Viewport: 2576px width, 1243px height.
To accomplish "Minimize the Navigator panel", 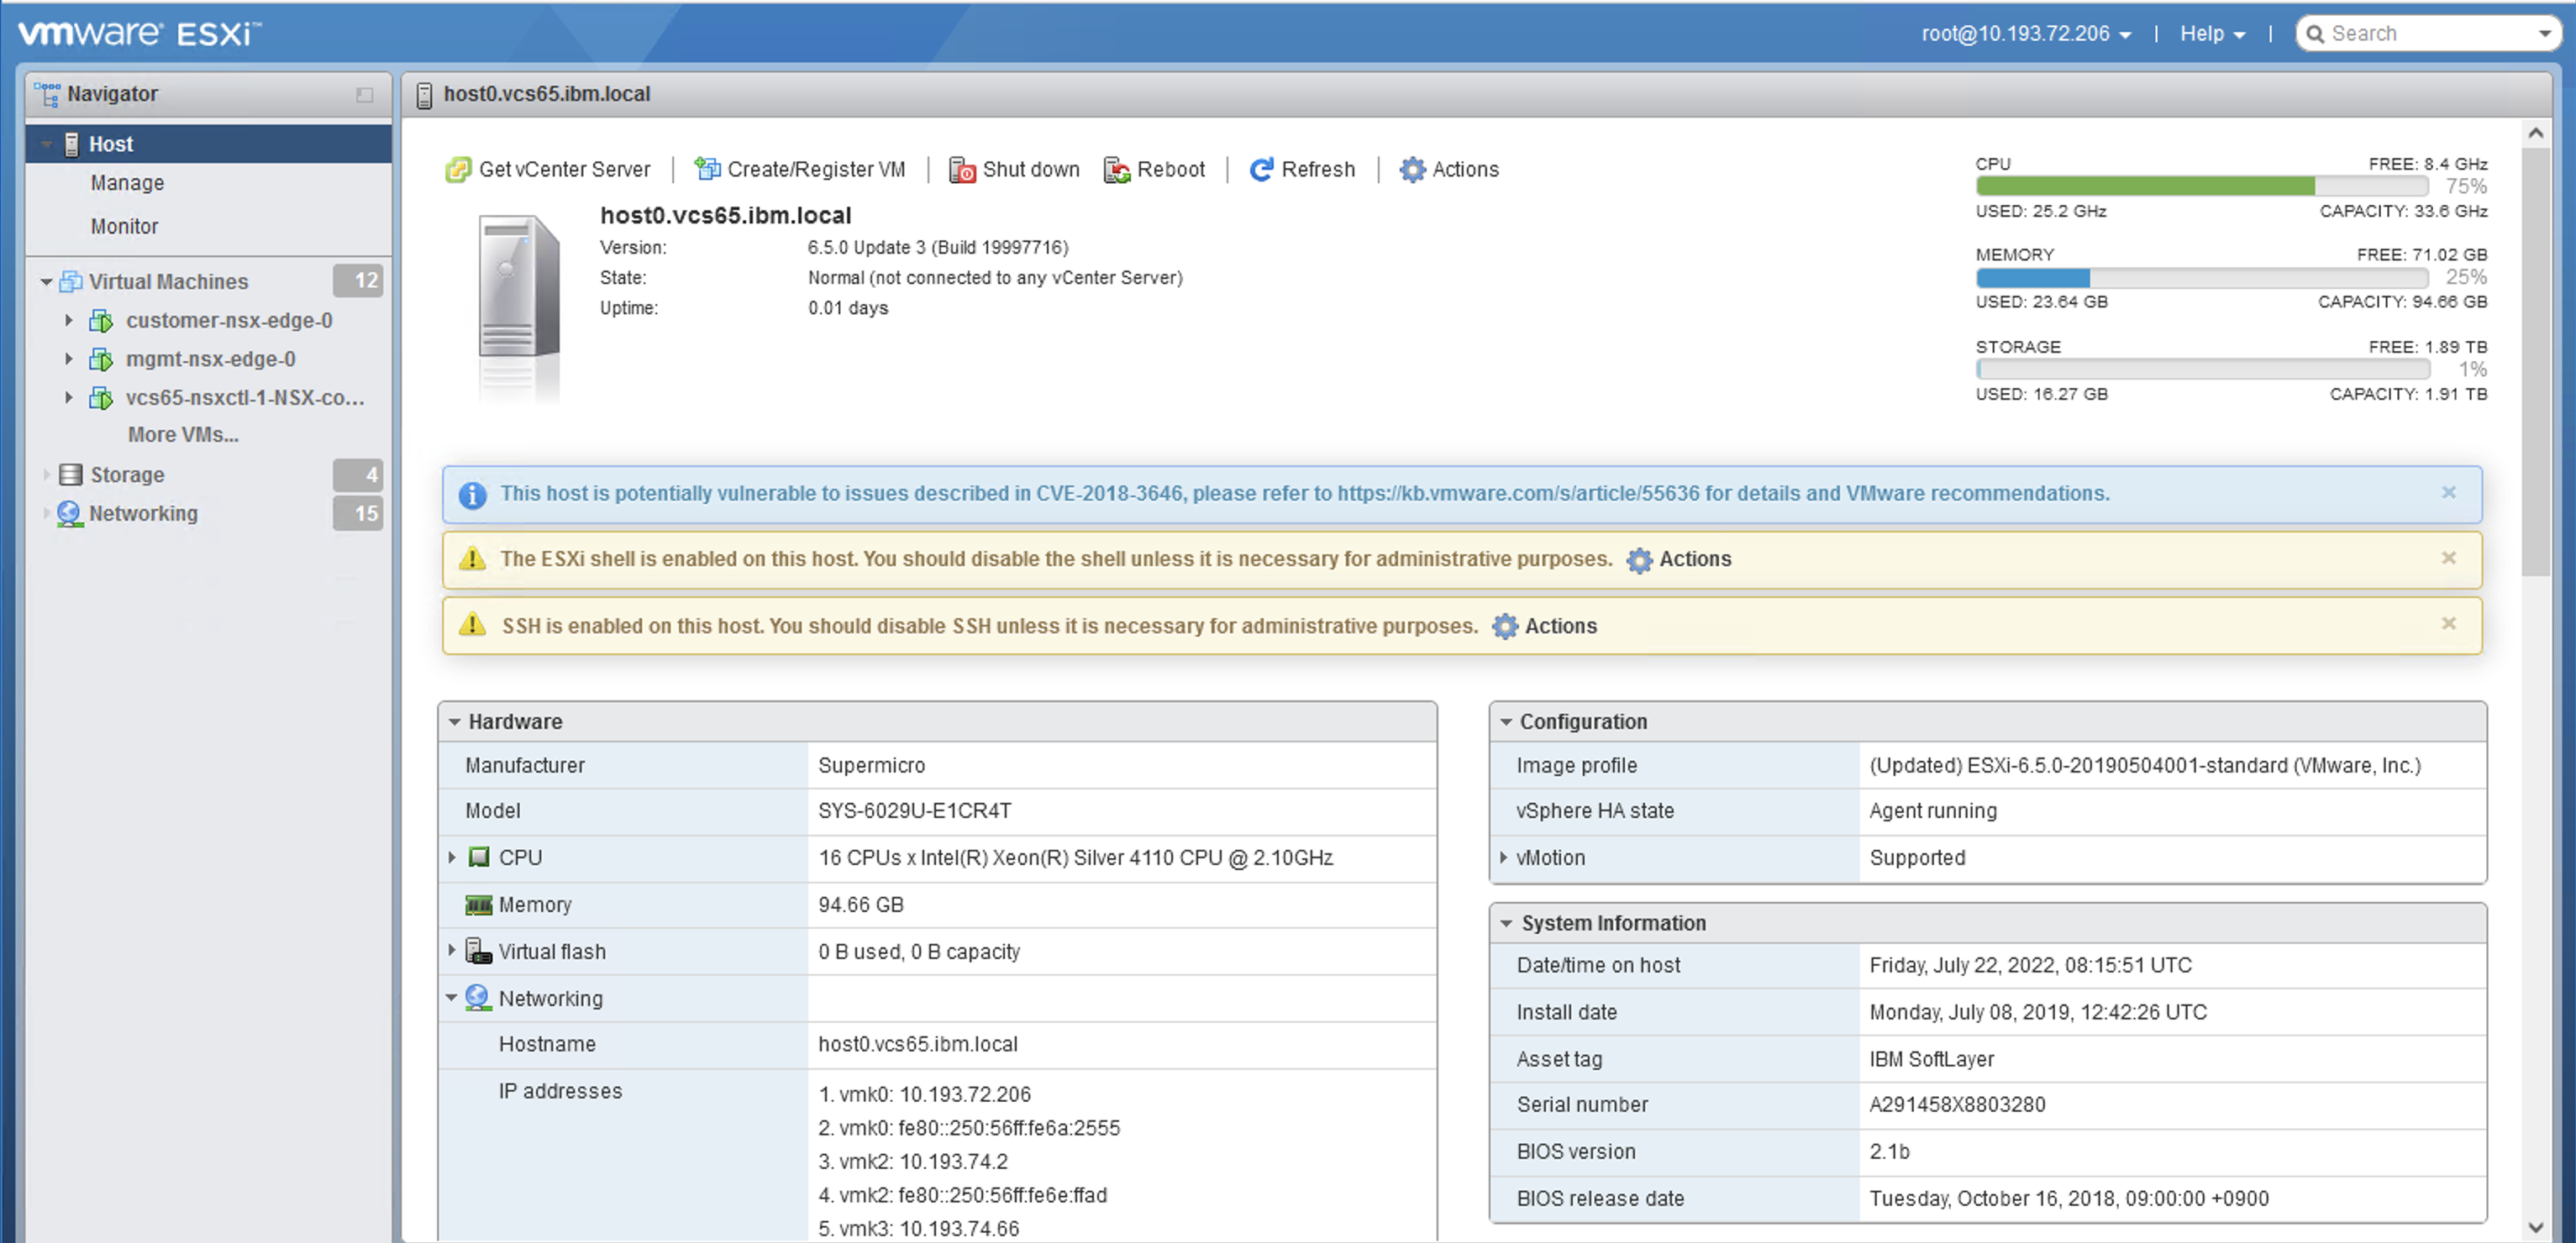I will point(364,95).
